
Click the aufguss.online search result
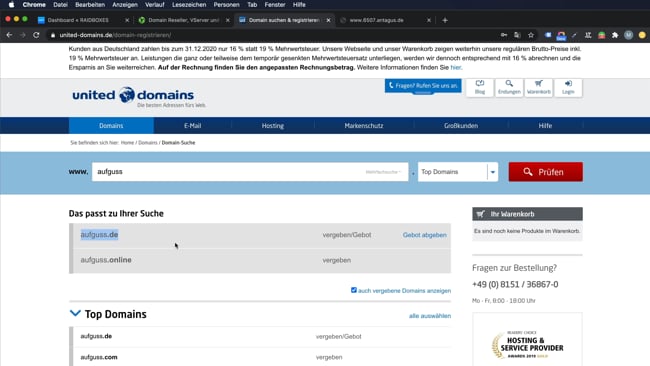[106, 260]
